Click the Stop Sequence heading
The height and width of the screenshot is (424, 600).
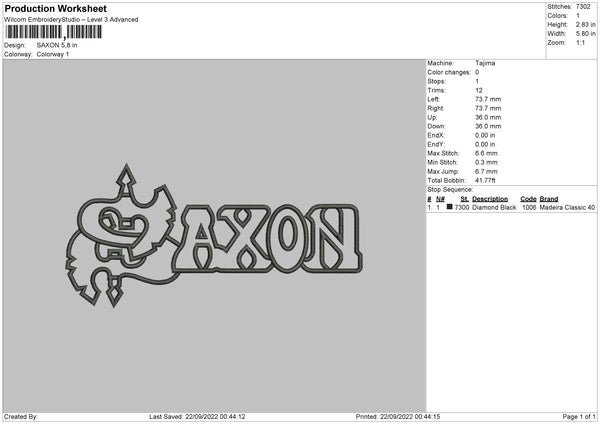pyautogui.click(x=450, y=190)
